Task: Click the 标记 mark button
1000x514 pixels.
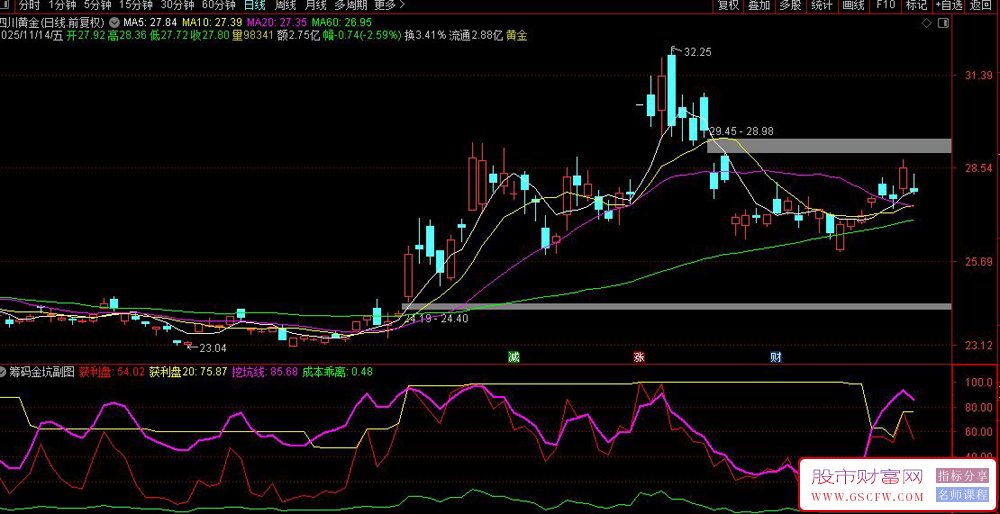Action: 916,6
